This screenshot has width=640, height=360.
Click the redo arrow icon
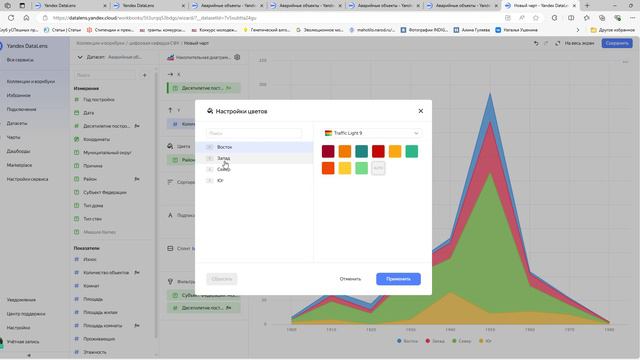[546, 43]
